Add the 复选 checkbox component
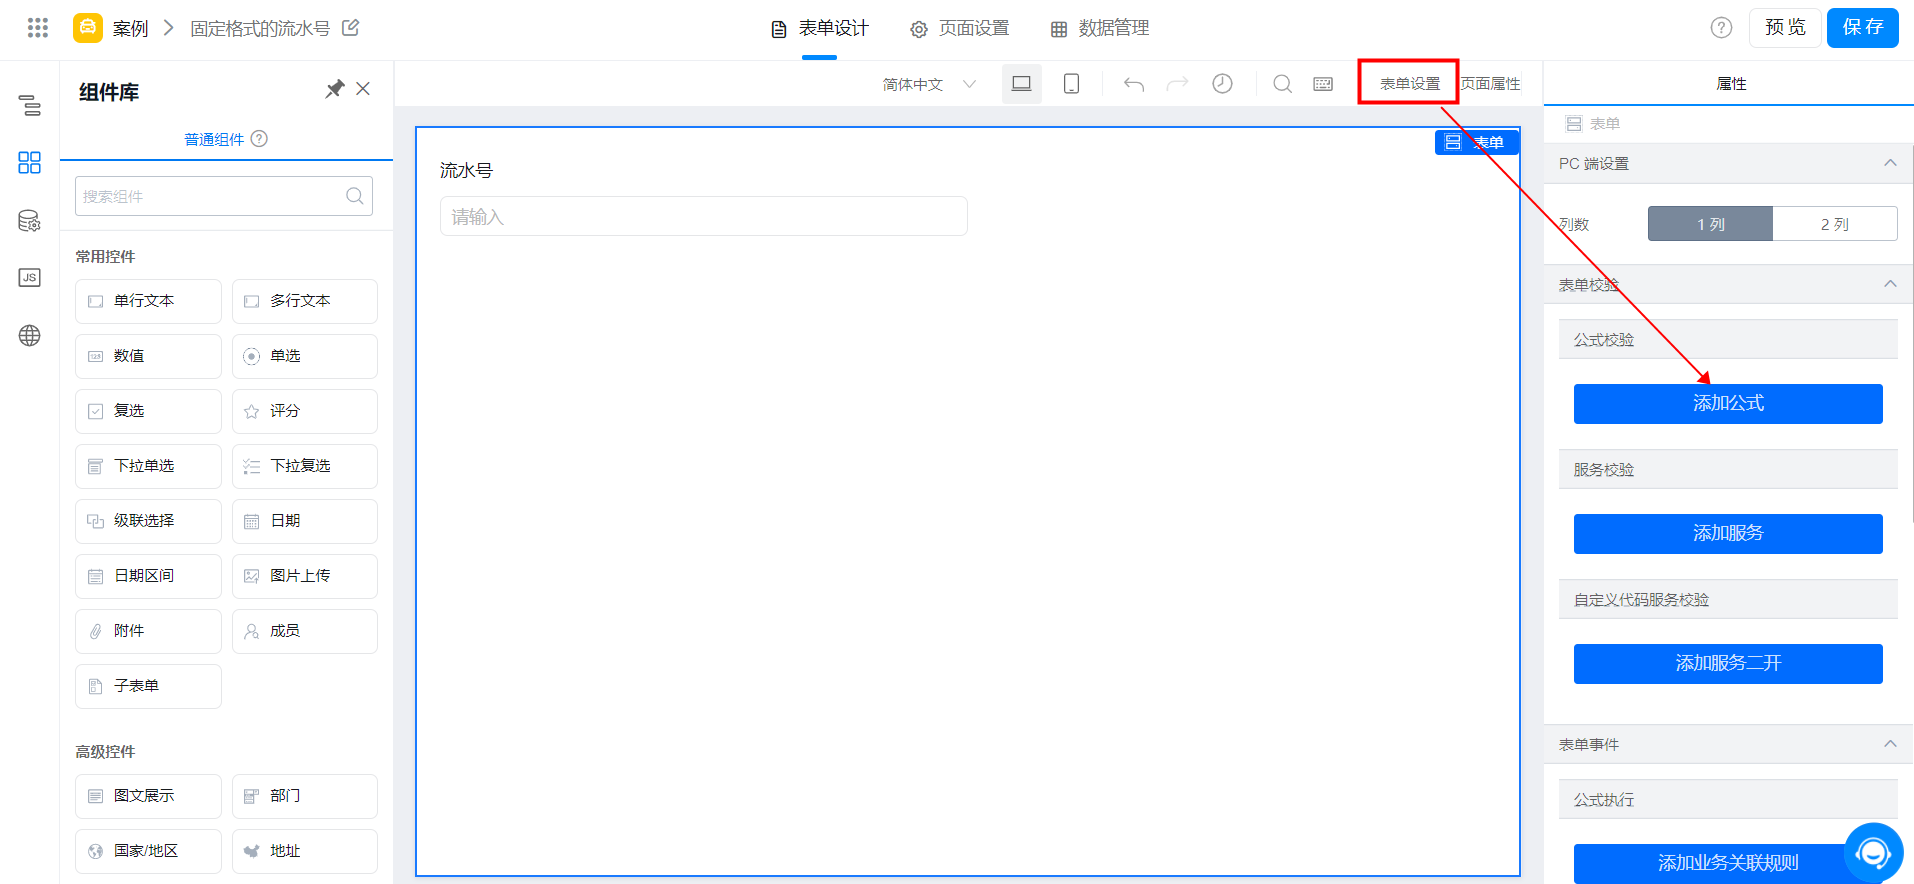This screenshot has height=884, width=1914. (148, 411)
